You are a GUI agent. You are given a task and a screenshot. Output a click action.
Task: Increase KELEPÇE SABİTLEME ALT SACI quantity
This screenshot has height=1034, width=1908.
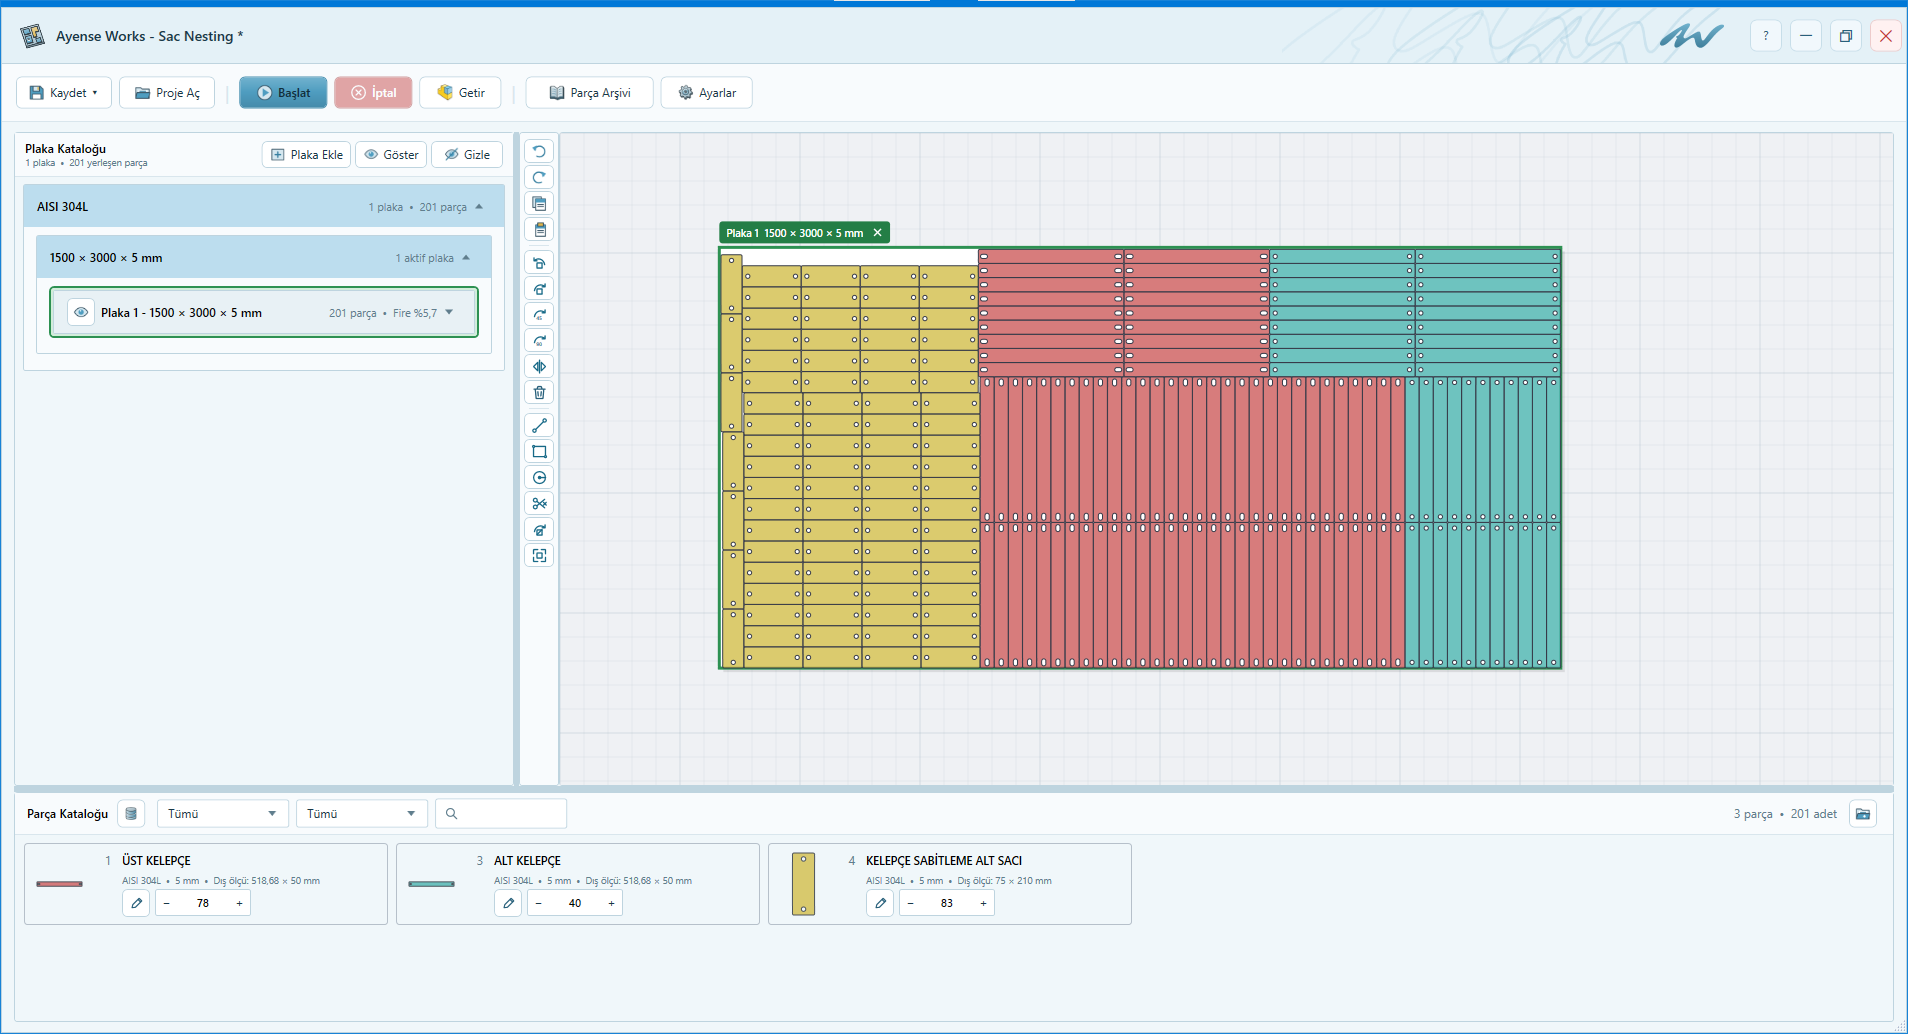tap(983, 903)
